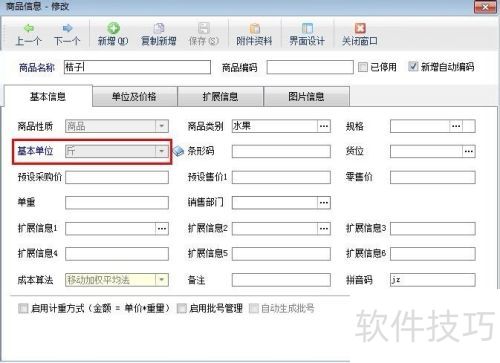Toggle the 已停用 checkbox
Screen dimensions: 500x363
coord(363,67)
